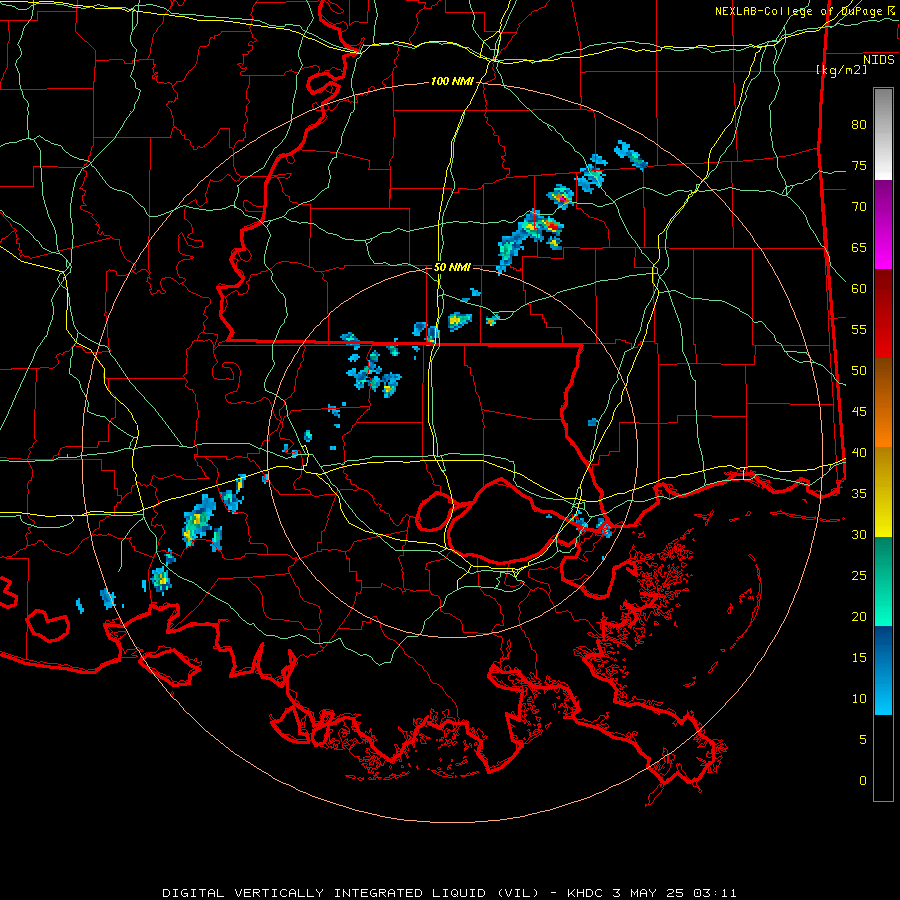This screenshot has height=900, width=900.
Task: Select the 5 value on the VIL scale
Action: [863, 740]
